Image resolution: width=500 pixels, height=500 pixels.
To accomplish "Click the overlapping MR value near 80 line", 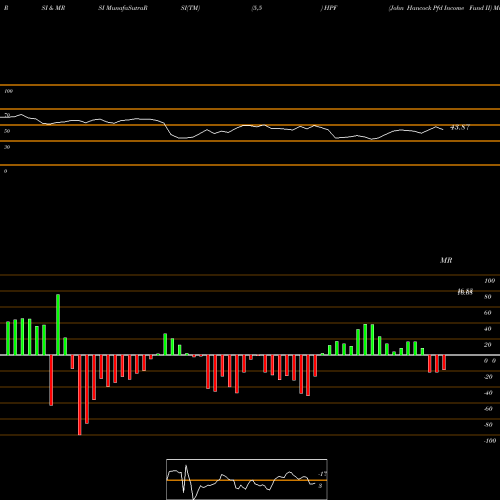I will pyautogui.click(x=465, y=292).
